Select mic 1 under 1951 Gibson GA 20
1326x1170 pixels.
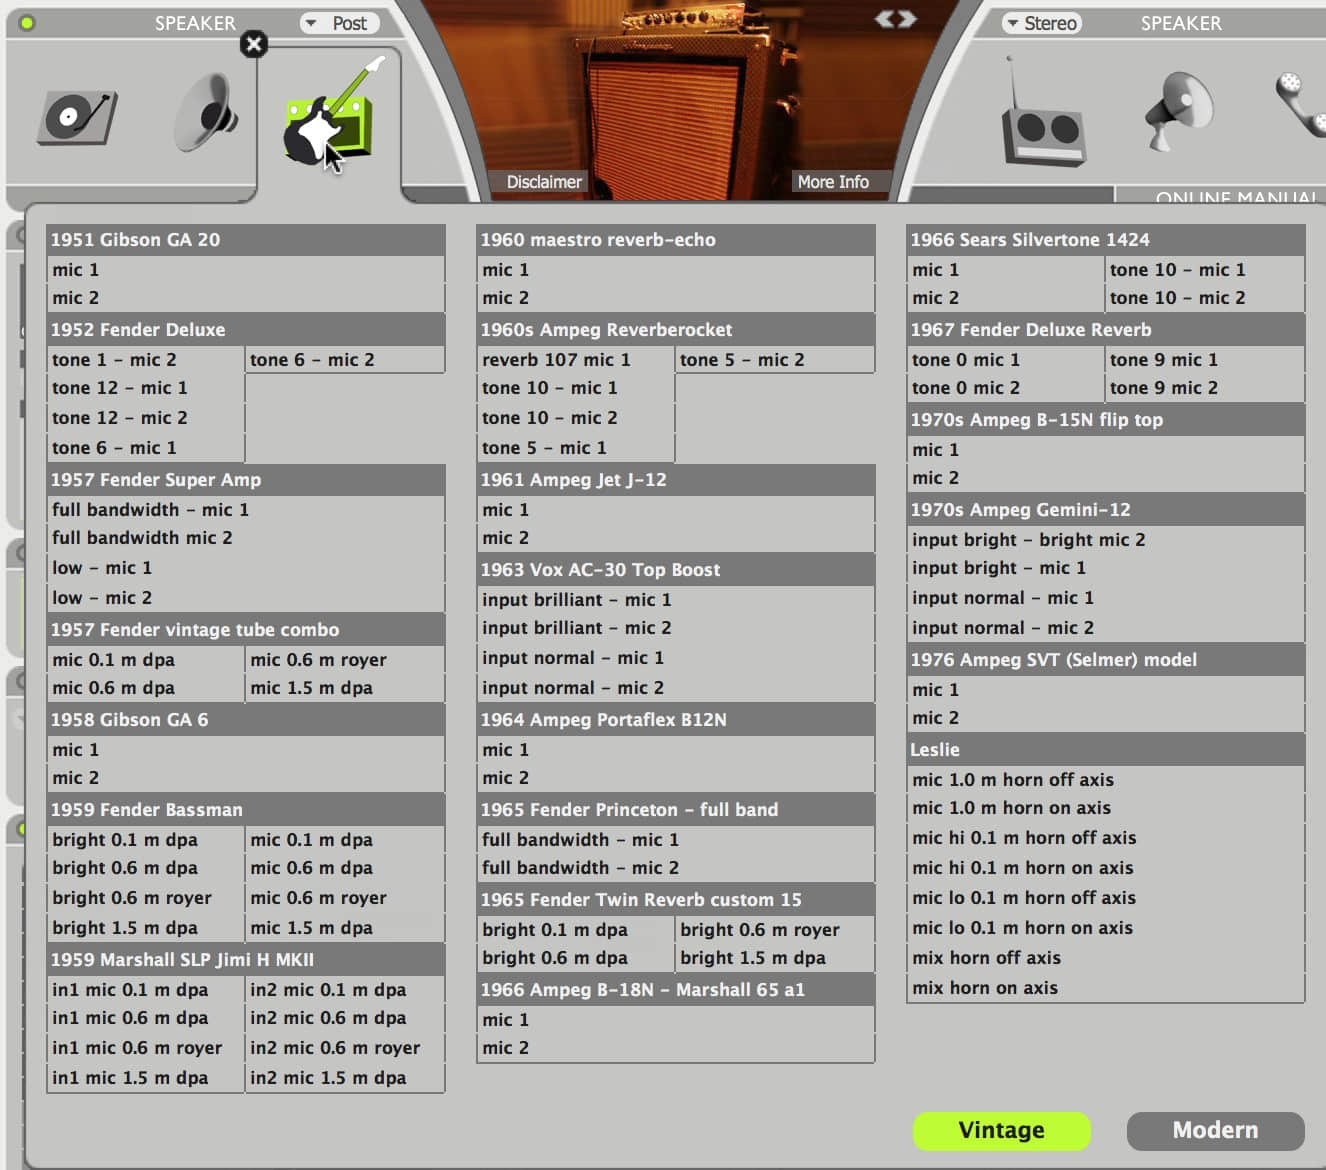click(x=245, y=270)
